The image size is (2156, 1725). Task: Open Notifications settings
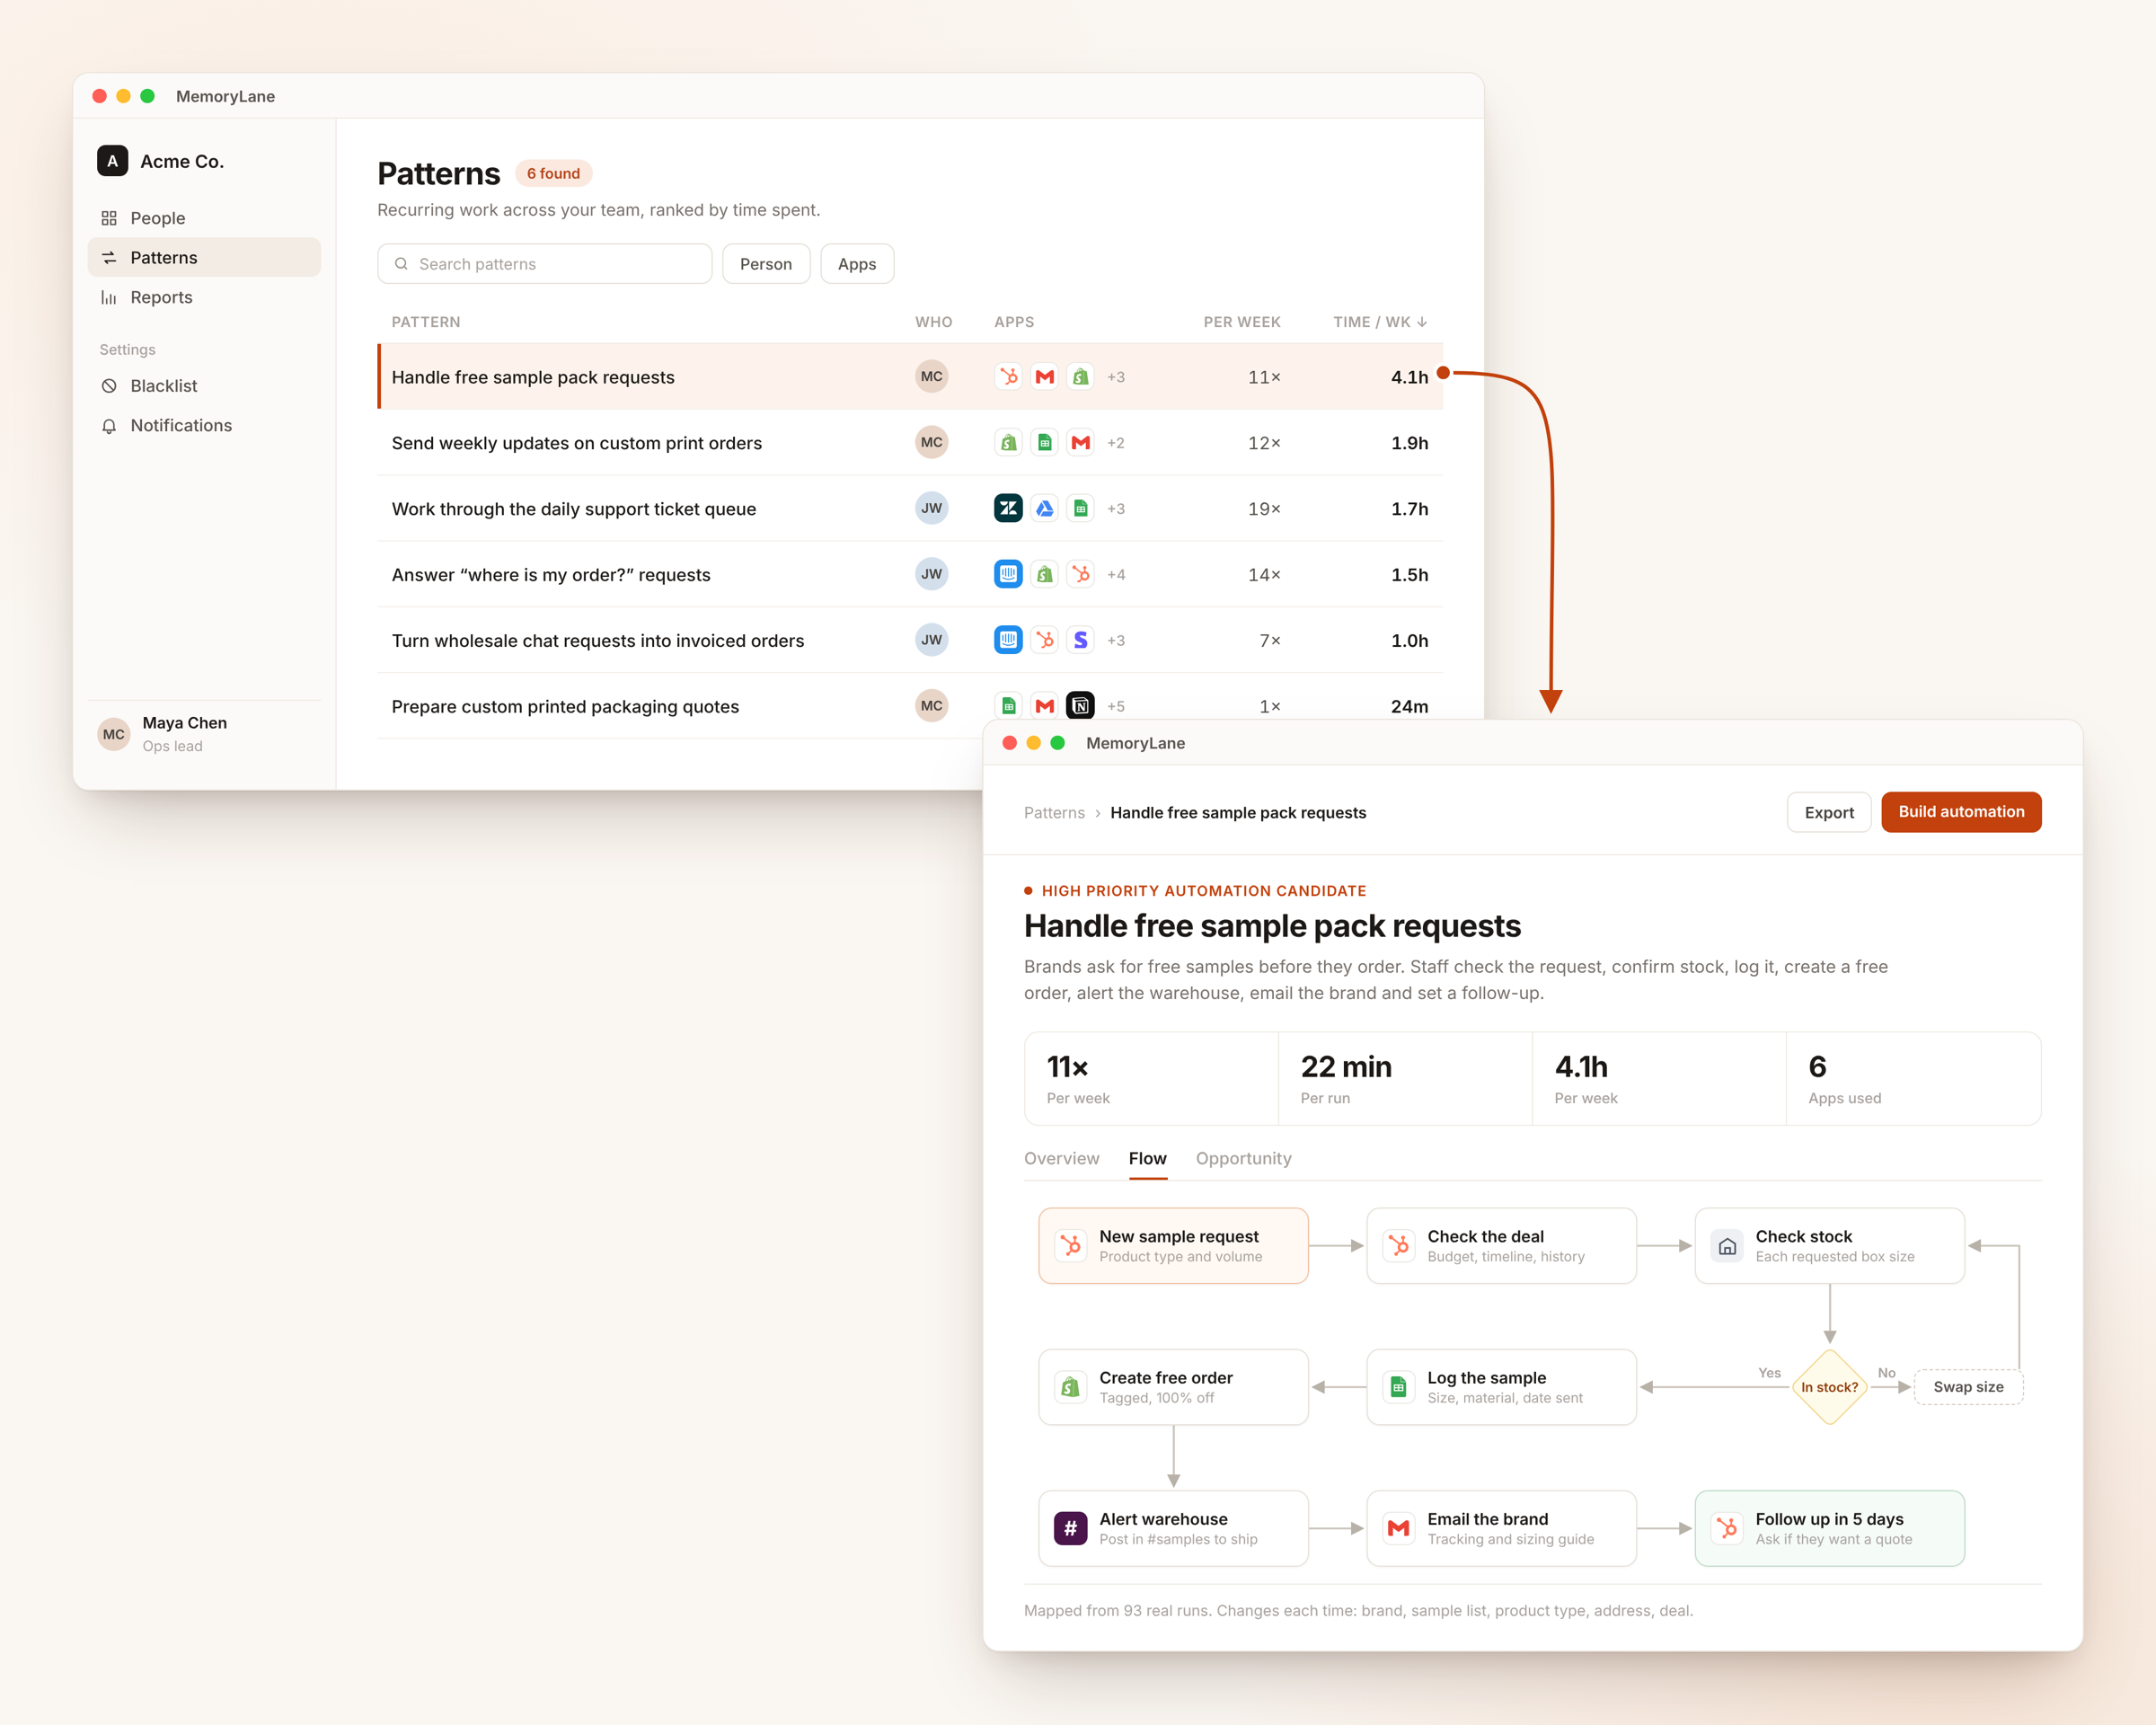click(204, 425)
